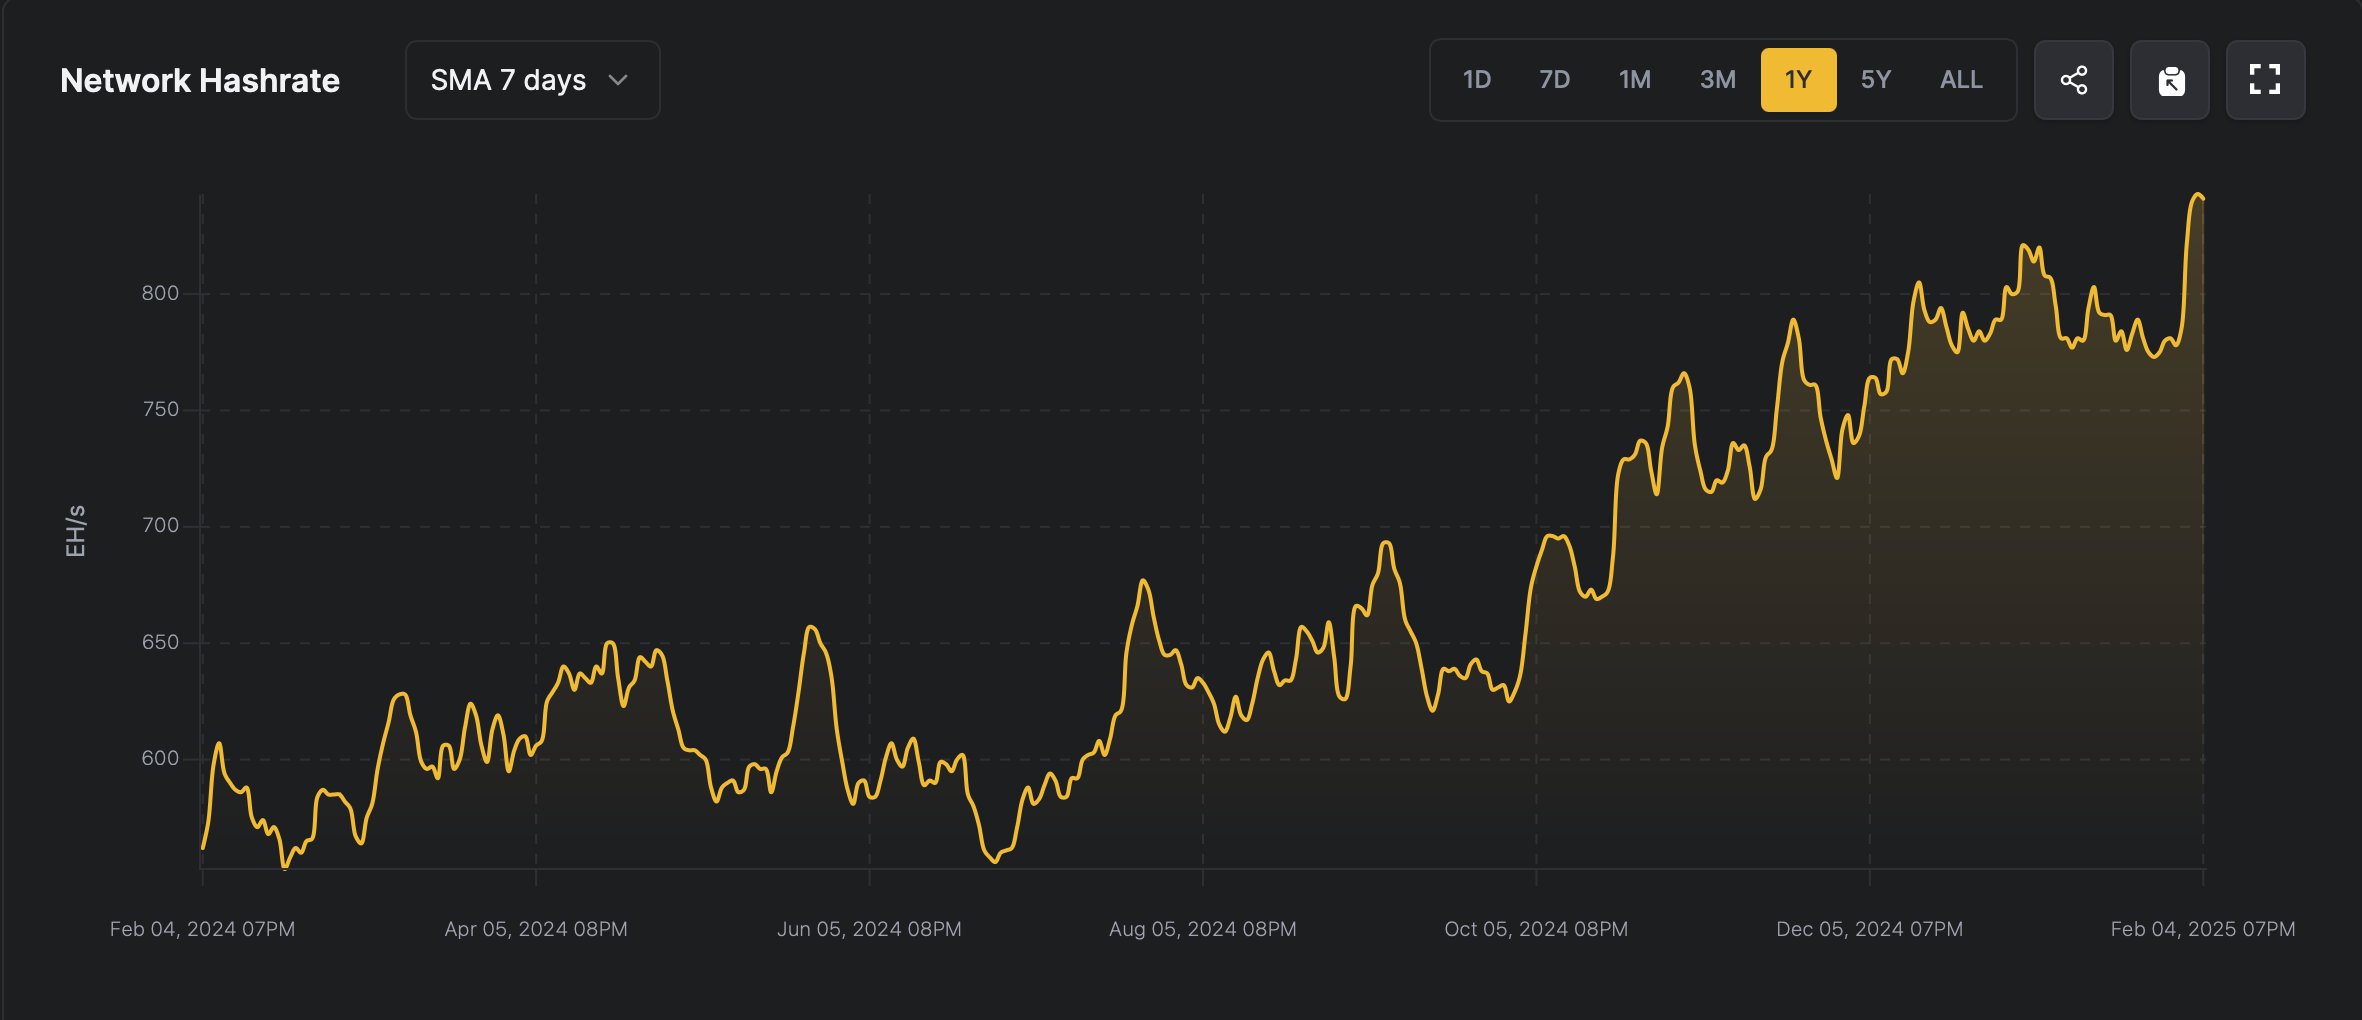Click the Network Hashrate title

[199, 80]
